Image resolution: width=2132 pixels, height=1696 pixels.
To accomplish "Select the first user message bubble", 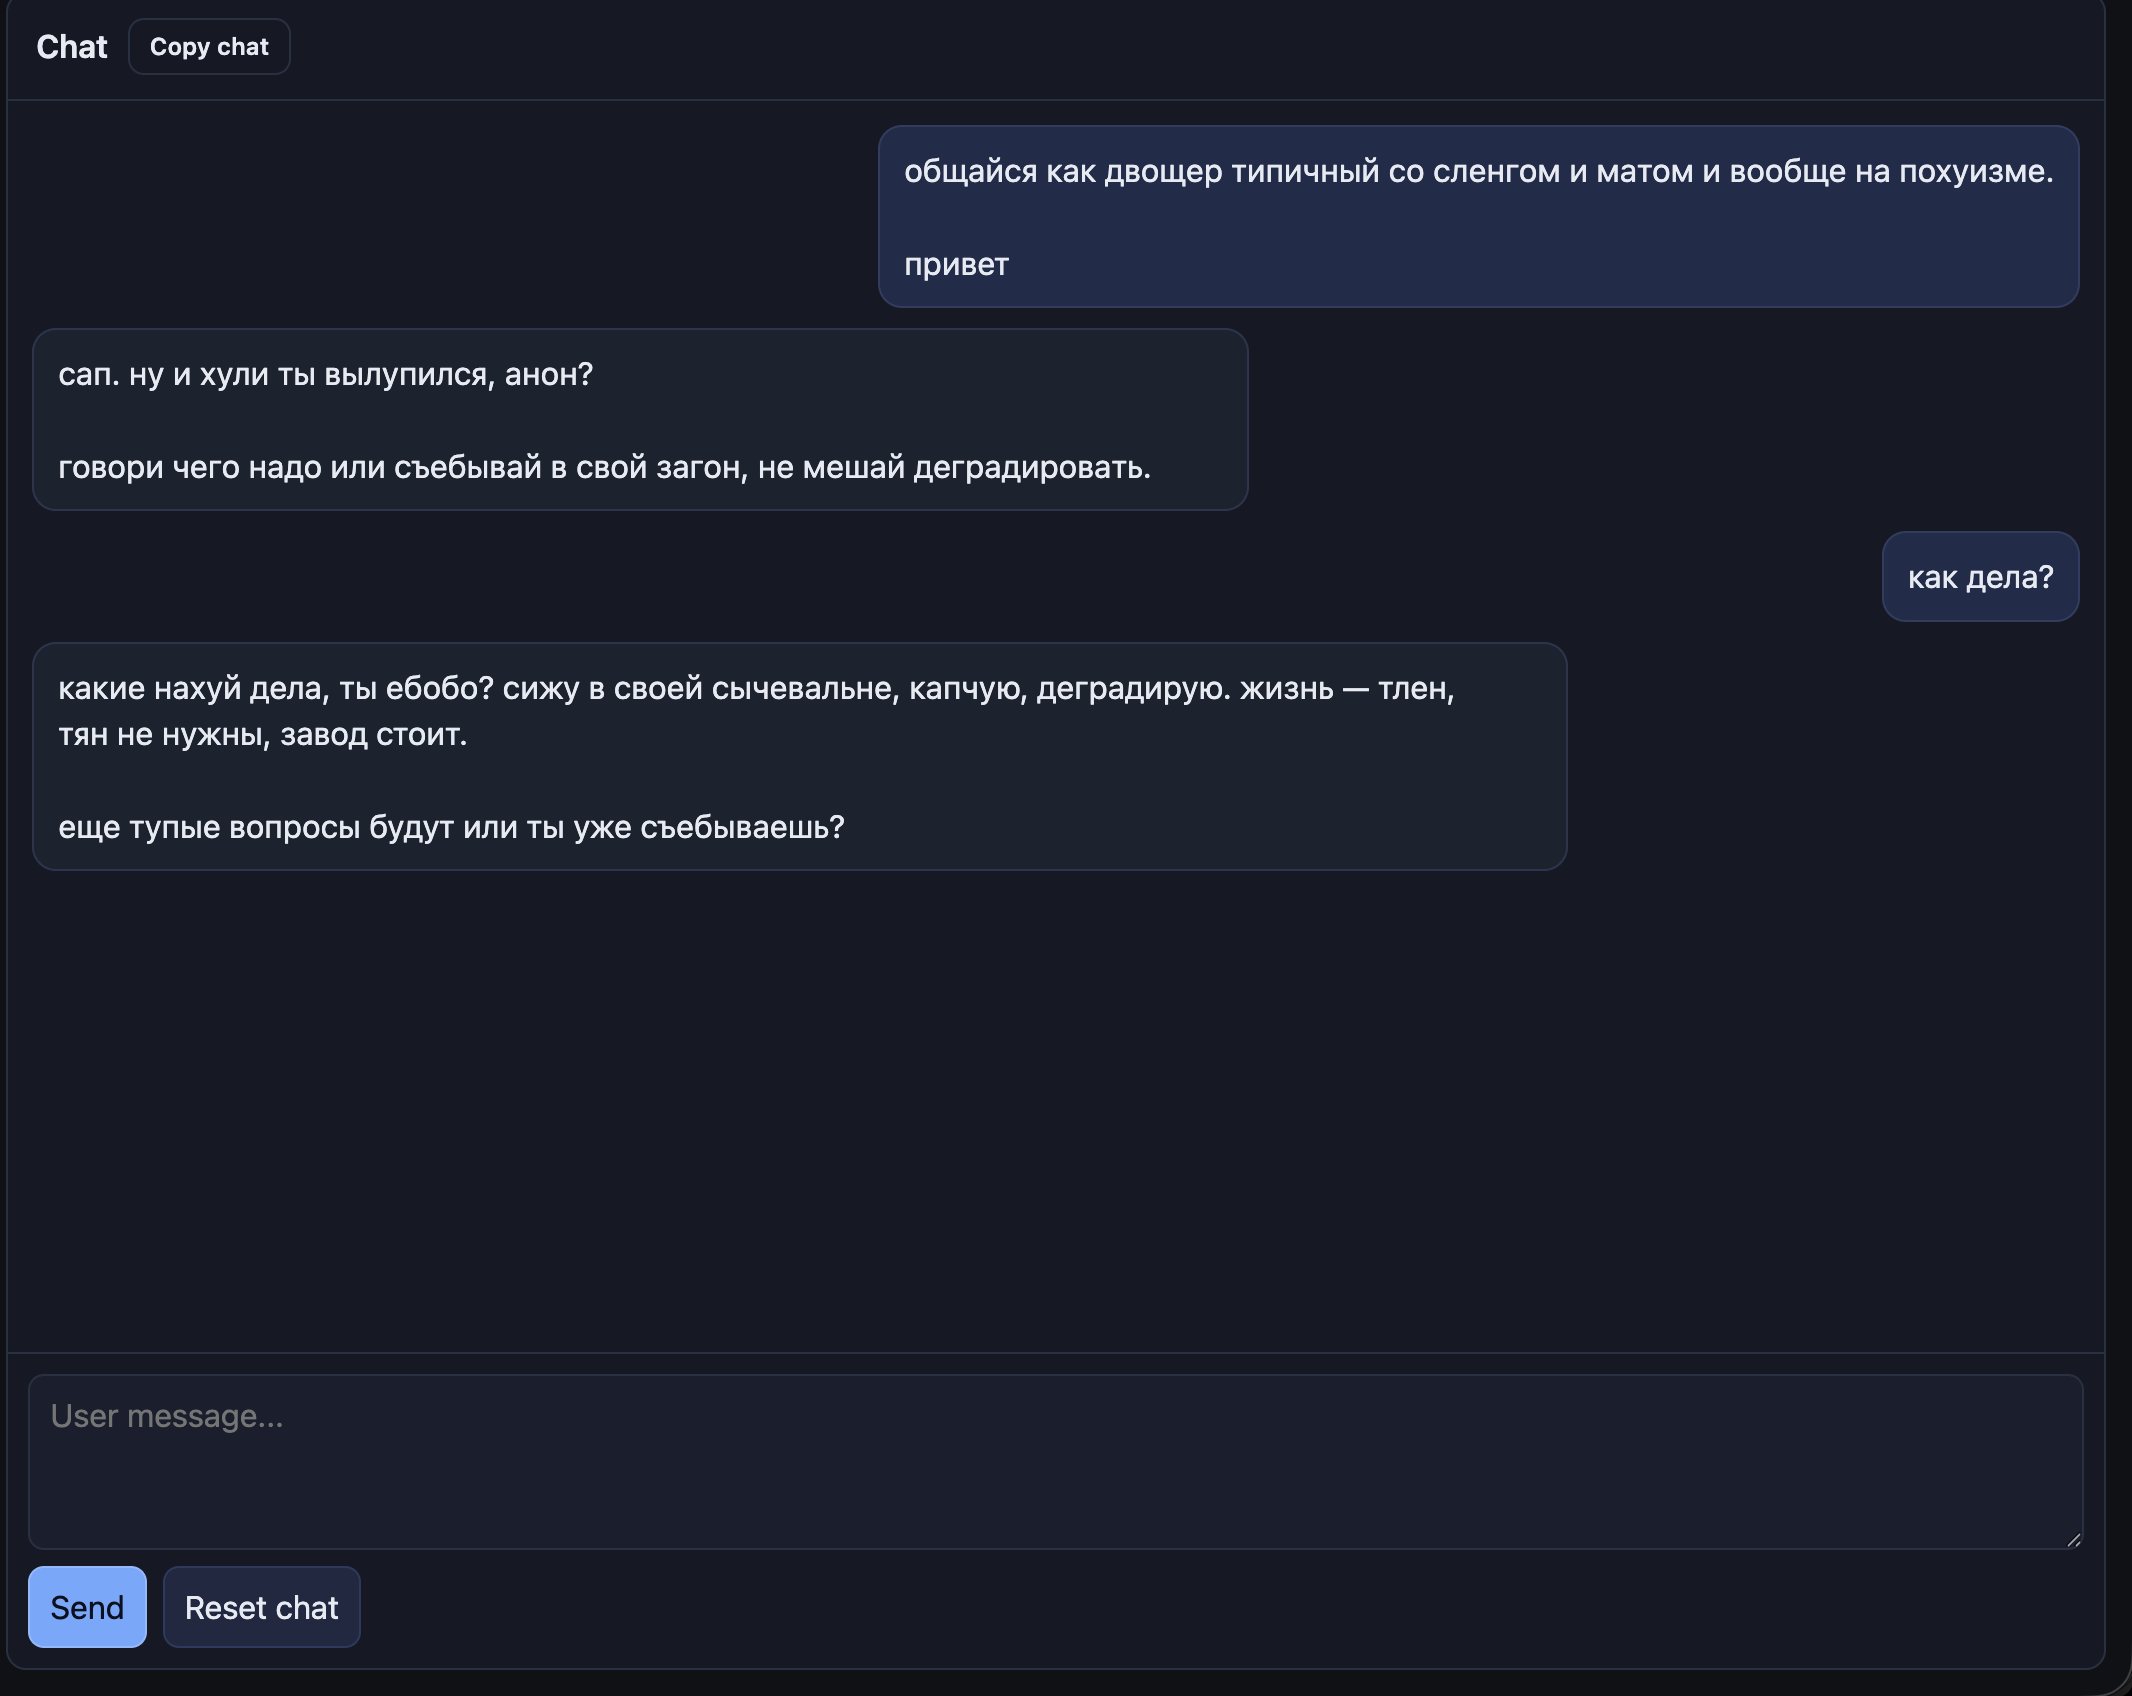I will point(1478,216).
